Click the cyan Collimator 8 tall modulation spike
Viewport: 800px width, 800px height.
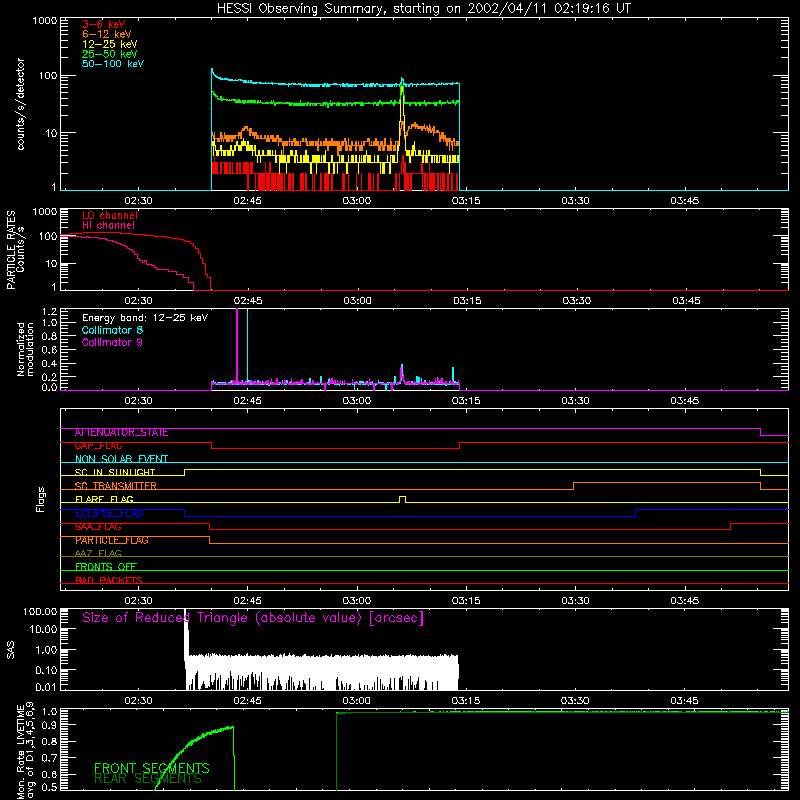pyautogui.click(x=247, y=344)
